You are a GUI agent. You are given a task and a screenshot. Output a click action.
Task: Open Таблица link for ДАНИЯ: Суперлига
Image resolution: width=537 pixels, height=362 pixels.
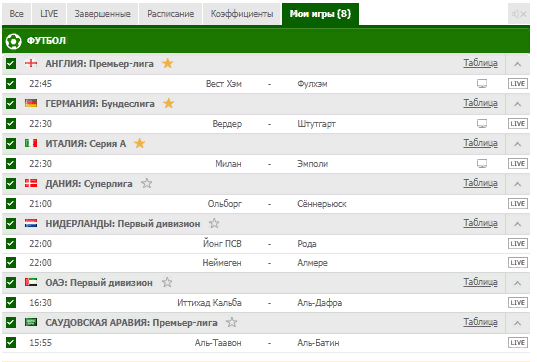480,183
